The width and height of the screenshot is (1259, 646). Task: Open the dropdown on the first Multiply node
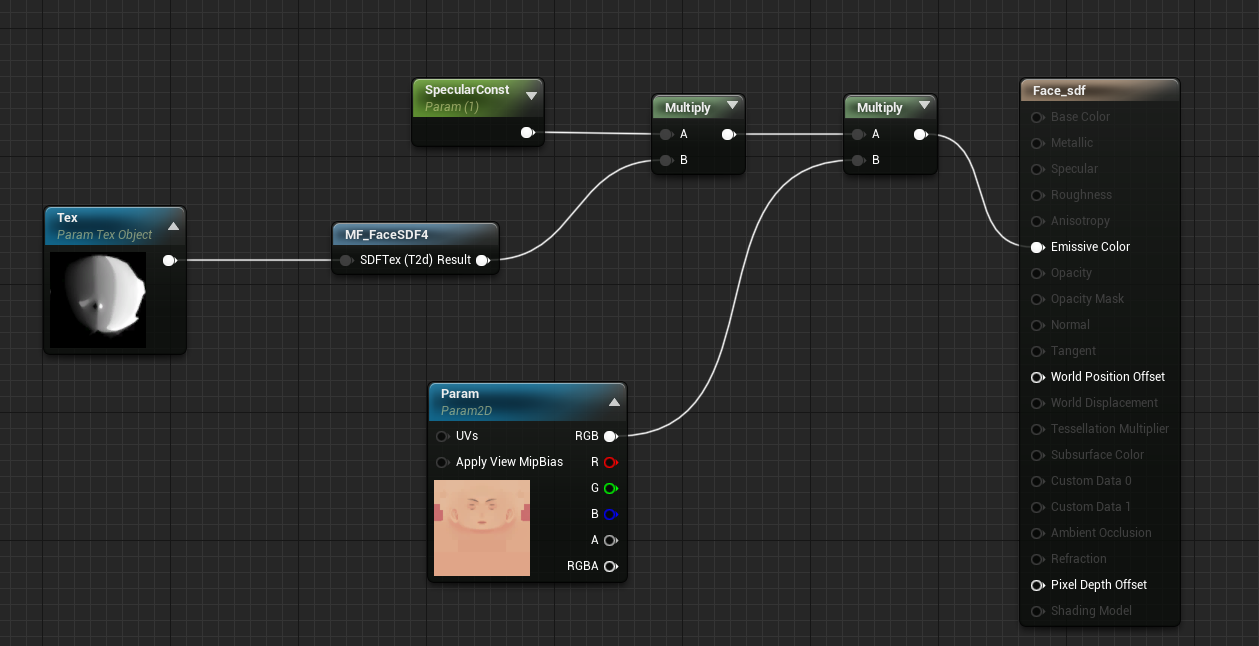733,107
